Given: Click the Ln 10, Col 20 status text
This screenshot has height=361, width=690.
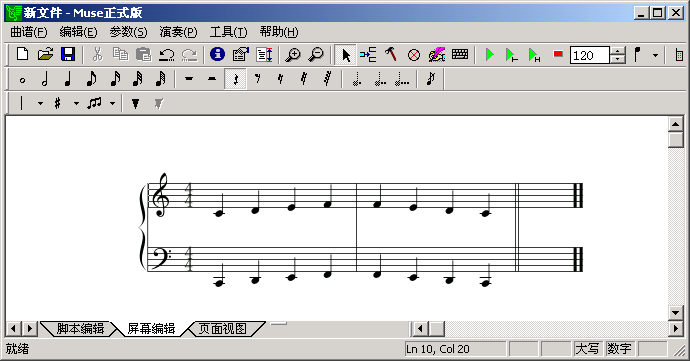Looking at the screenshot, I should point(437,349).
